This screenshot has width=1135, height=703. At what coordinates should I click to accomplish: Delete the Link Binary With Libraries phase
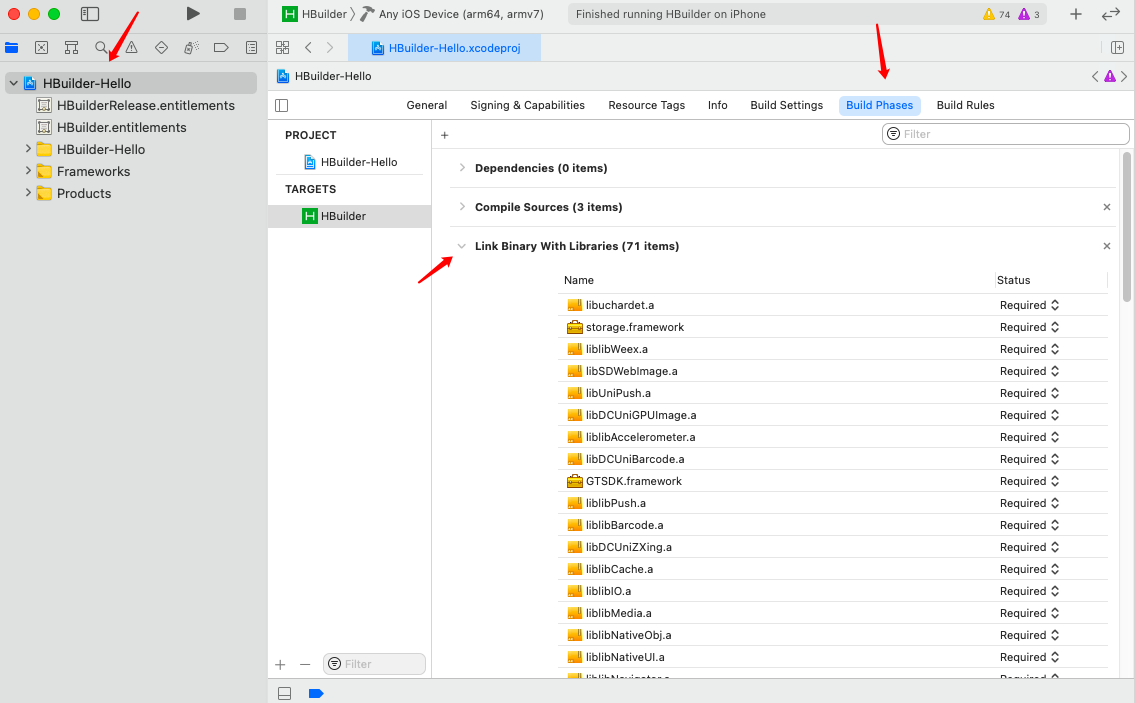tap(1107, 246)
